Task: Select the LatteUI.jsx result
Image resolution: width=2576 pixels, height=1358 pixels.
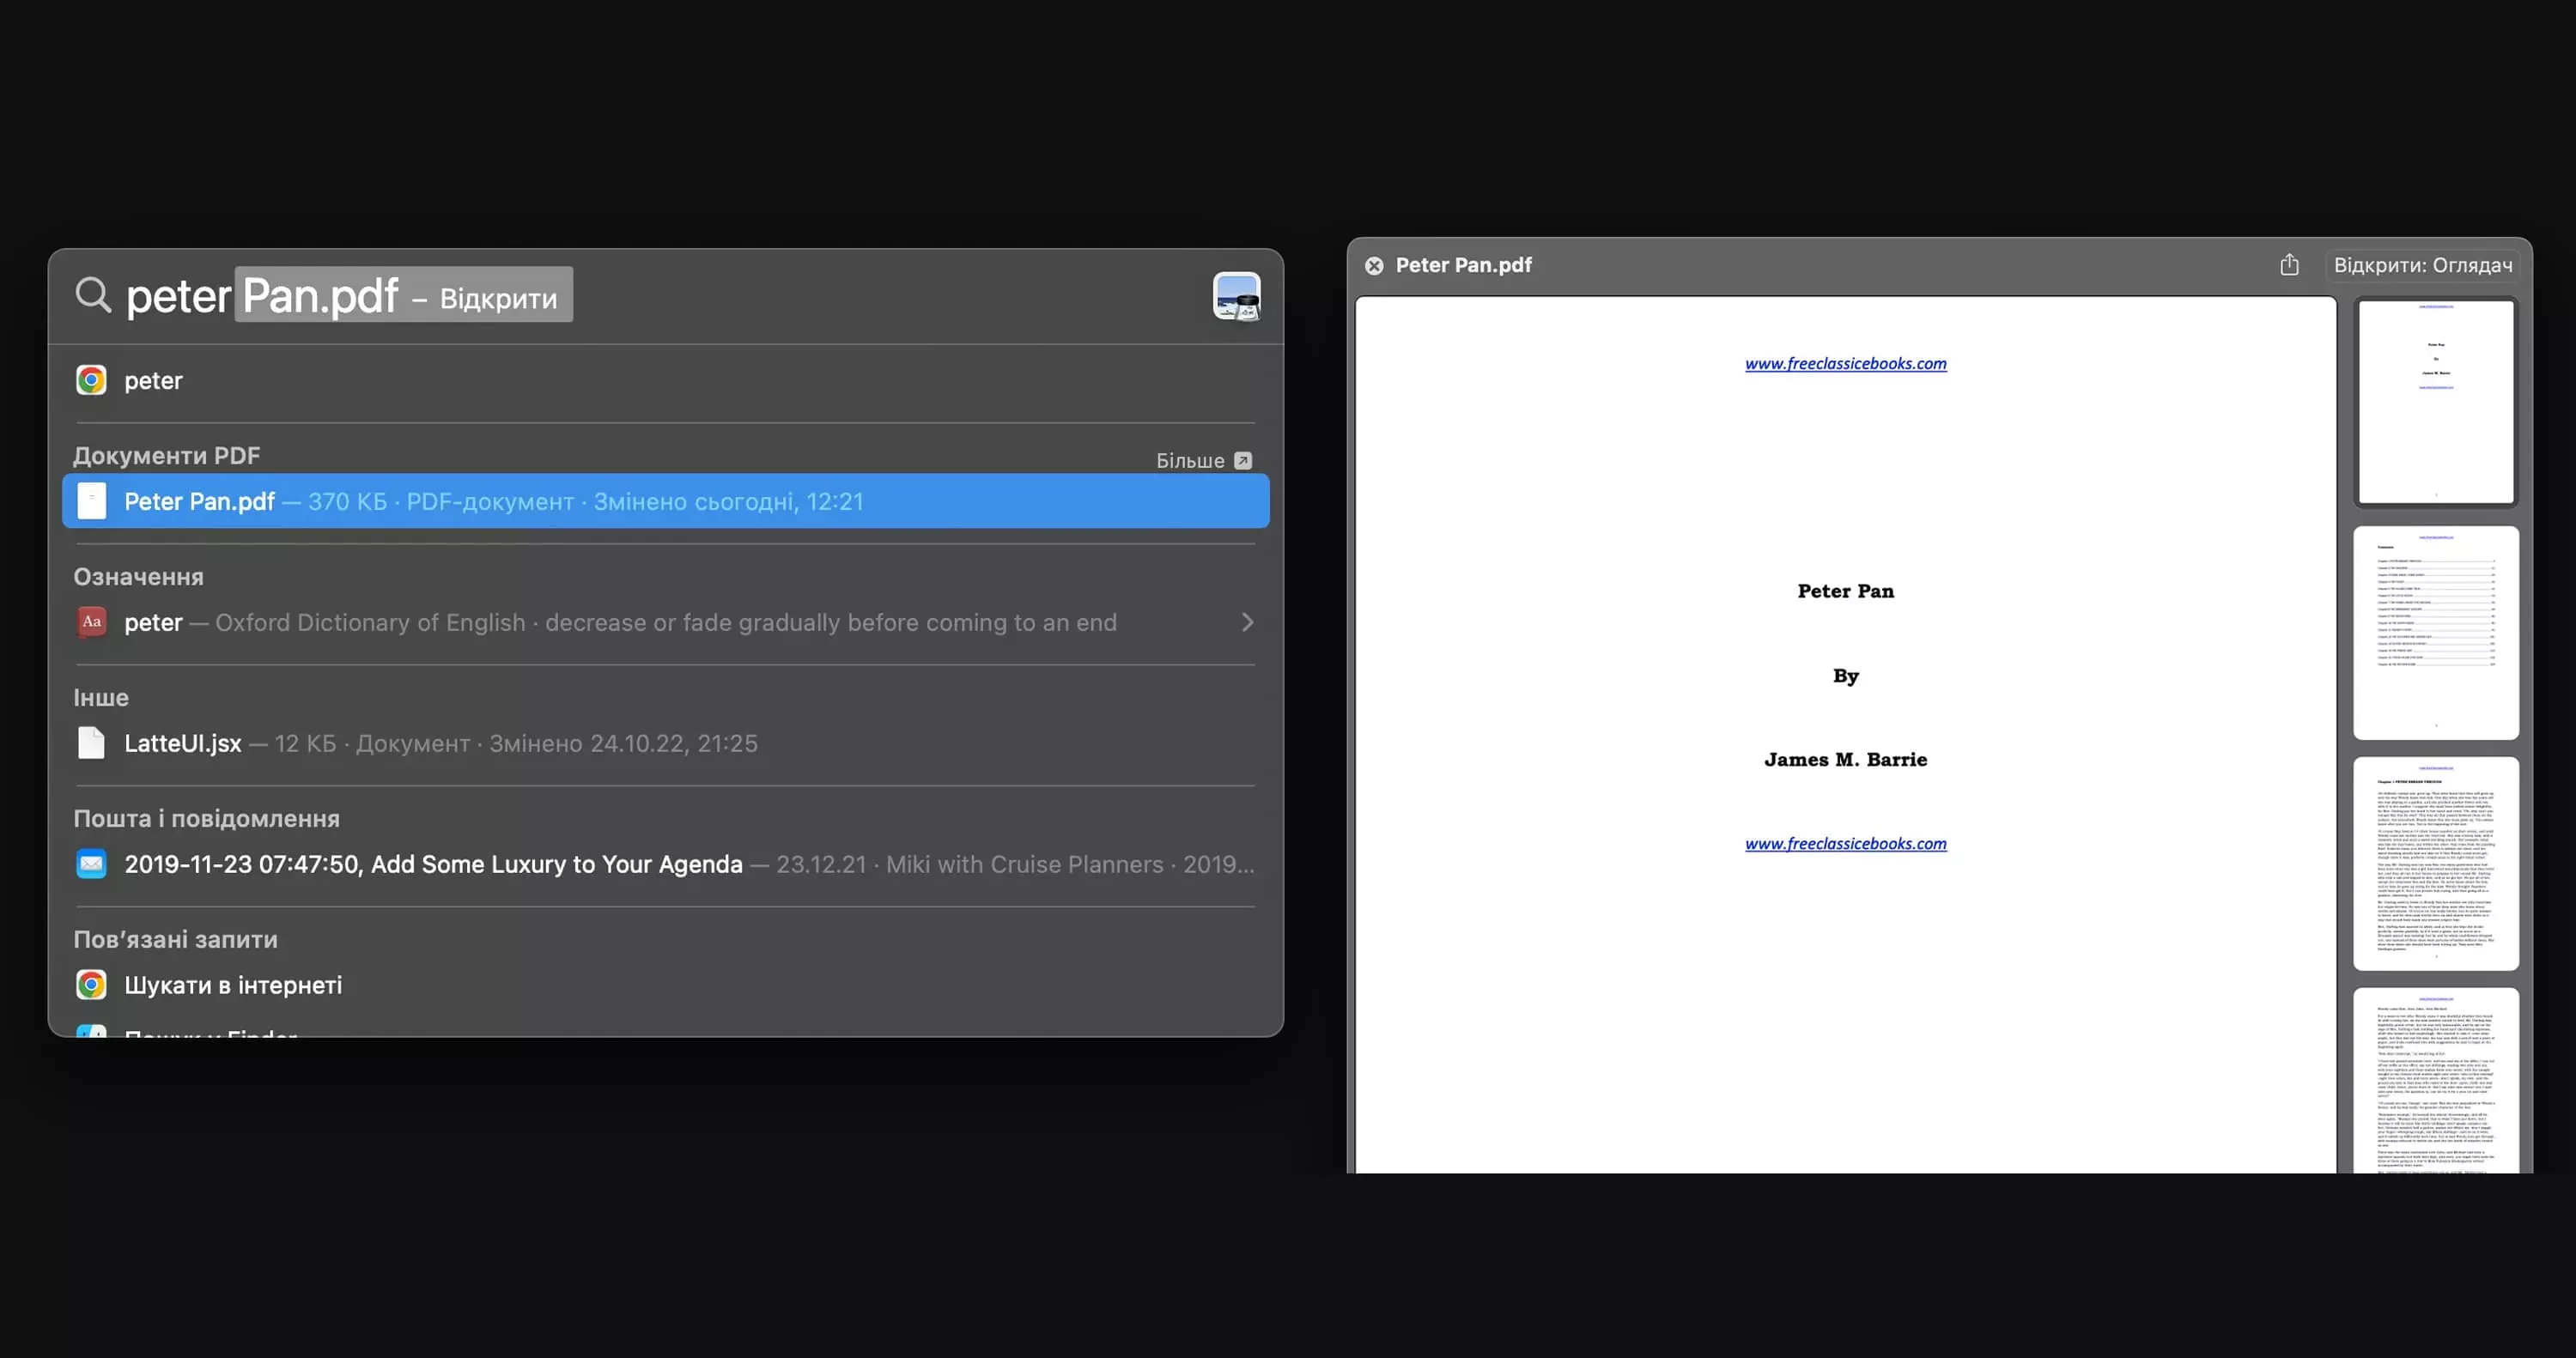Action: coord(665,743)
